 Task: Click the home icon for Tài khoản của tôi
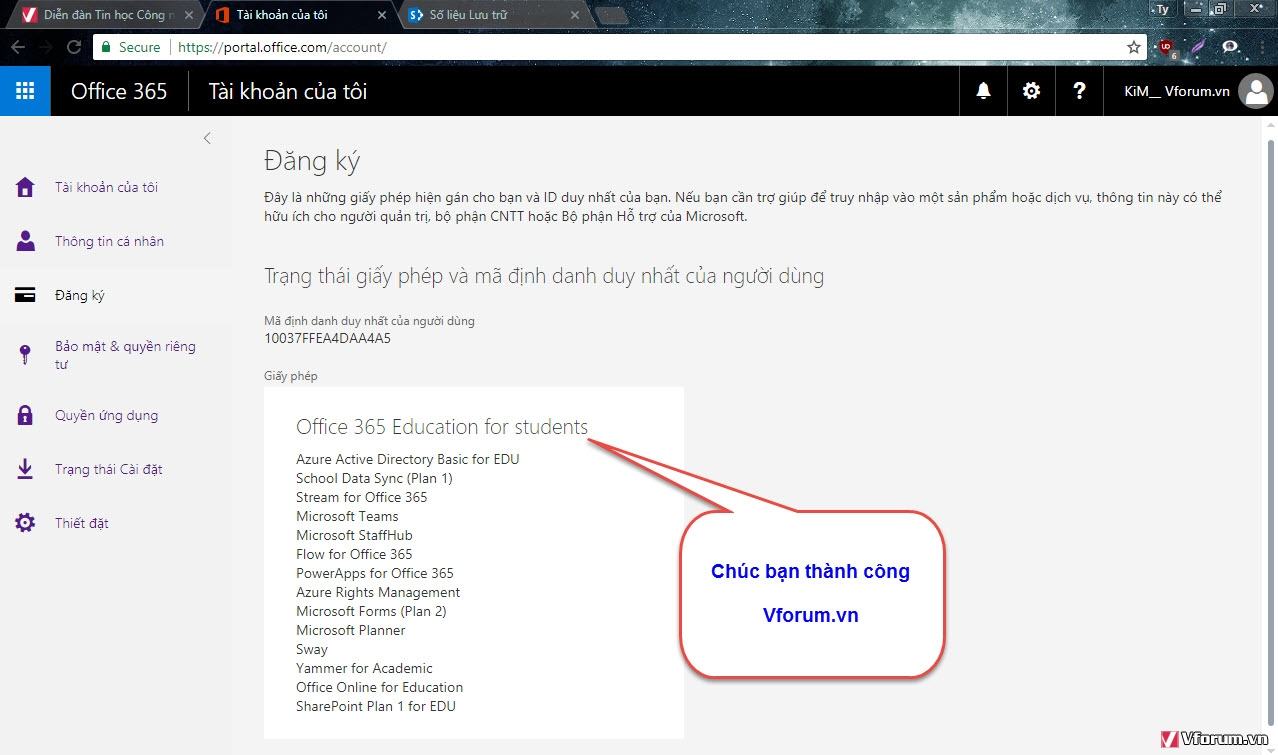[25, 187]
